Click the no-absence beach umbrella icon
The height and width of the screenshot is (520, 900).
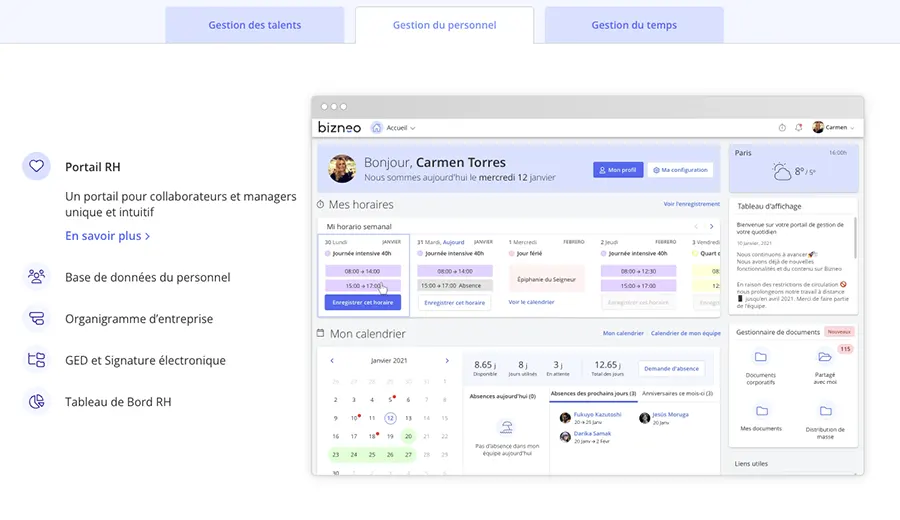point(506,427)
